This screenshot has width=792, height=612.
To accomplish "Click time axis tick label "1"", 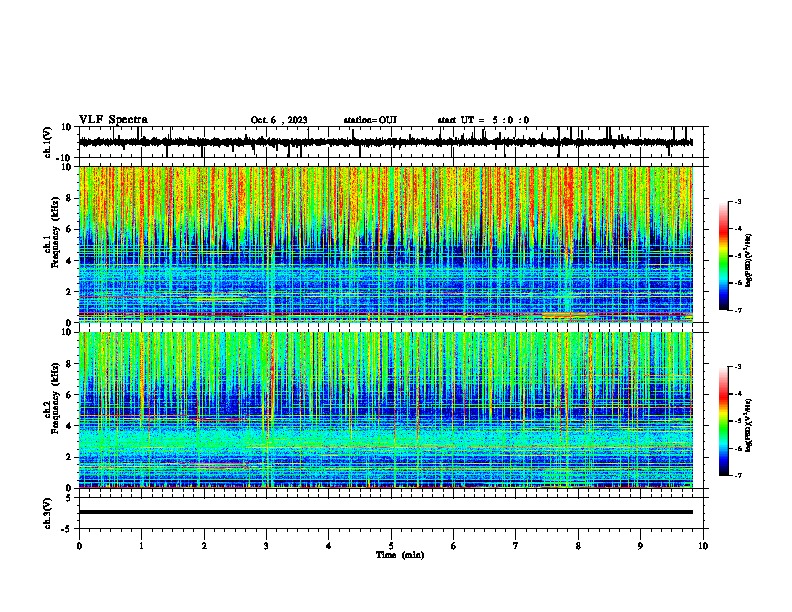I will (x=141, y=546).
